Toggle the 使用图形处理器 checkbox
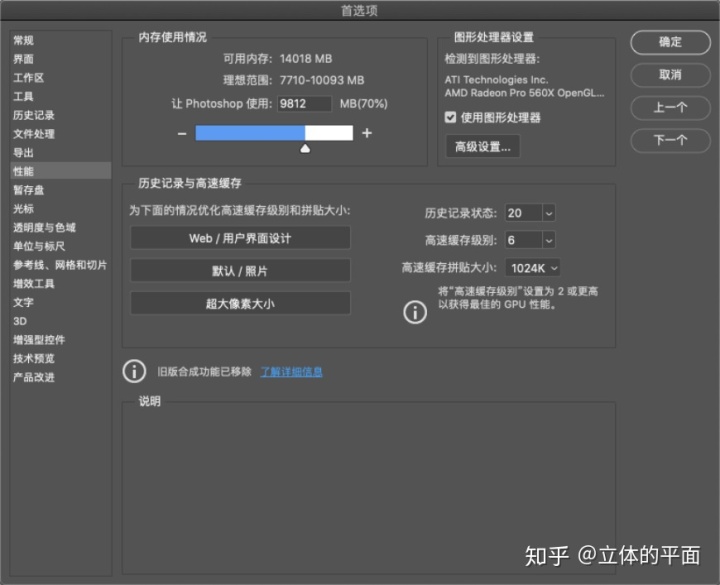Screen dimensions: 720x585 pos(450,118)
